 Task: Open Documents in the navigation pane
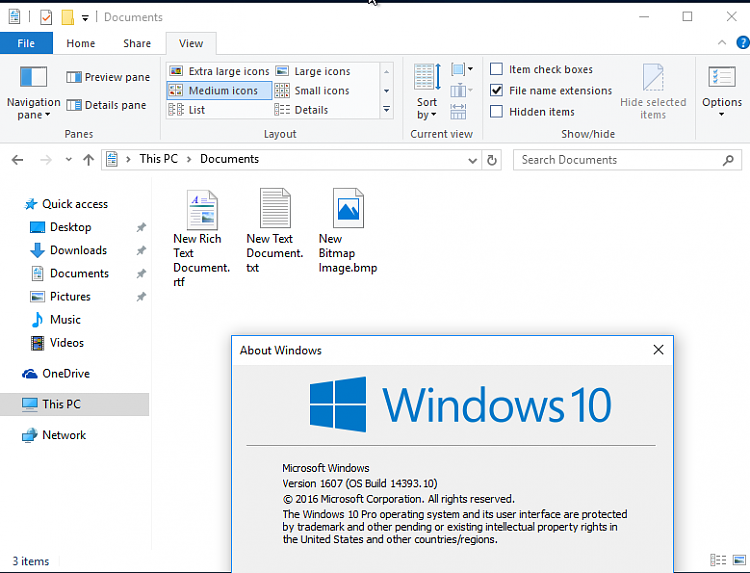70,274
